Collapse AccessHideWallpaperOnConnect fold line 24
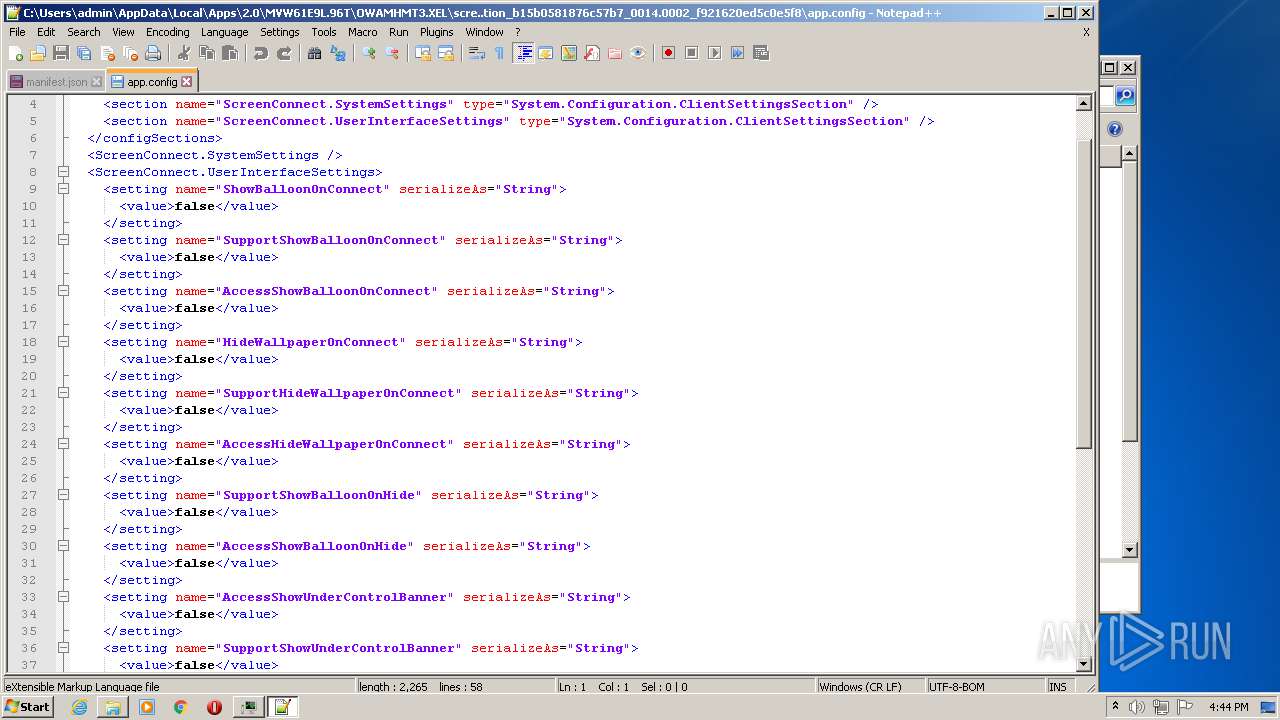 (63, 444)
